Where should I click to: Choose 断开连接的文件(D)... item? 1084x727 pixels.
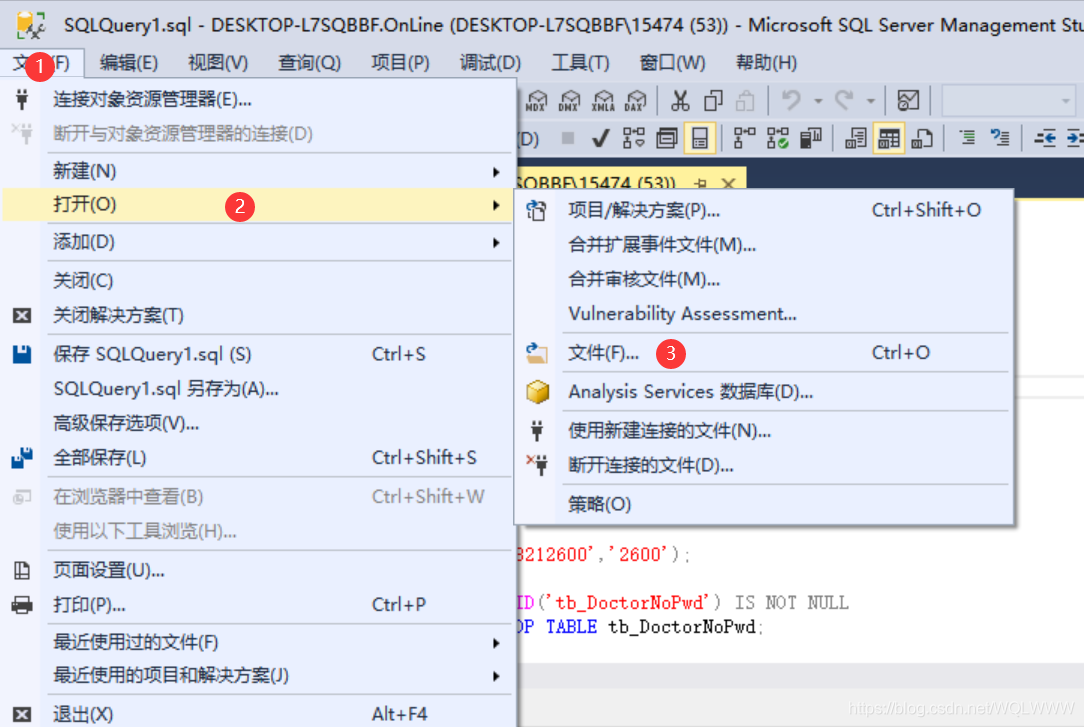coord(765,465)
